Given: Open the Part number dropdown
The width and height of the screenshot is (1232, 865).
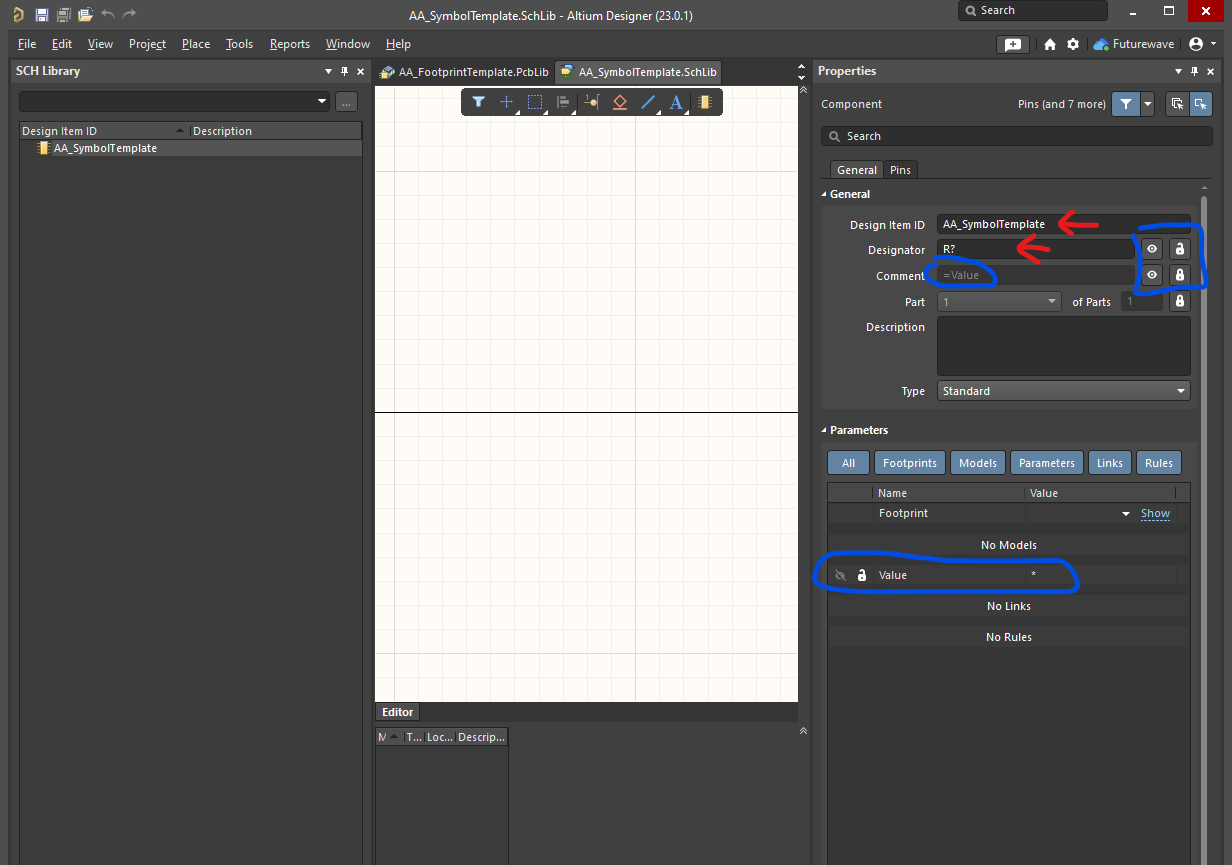Looking at the screenshot, I should pyautogui.click(x=1052, y=301).
